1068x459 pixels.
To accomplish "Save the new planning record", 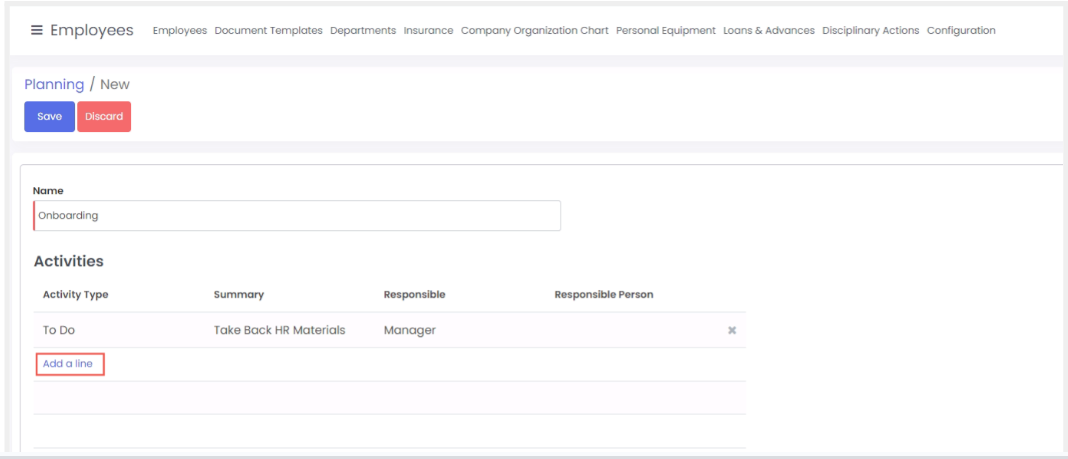I will (49, 117).
